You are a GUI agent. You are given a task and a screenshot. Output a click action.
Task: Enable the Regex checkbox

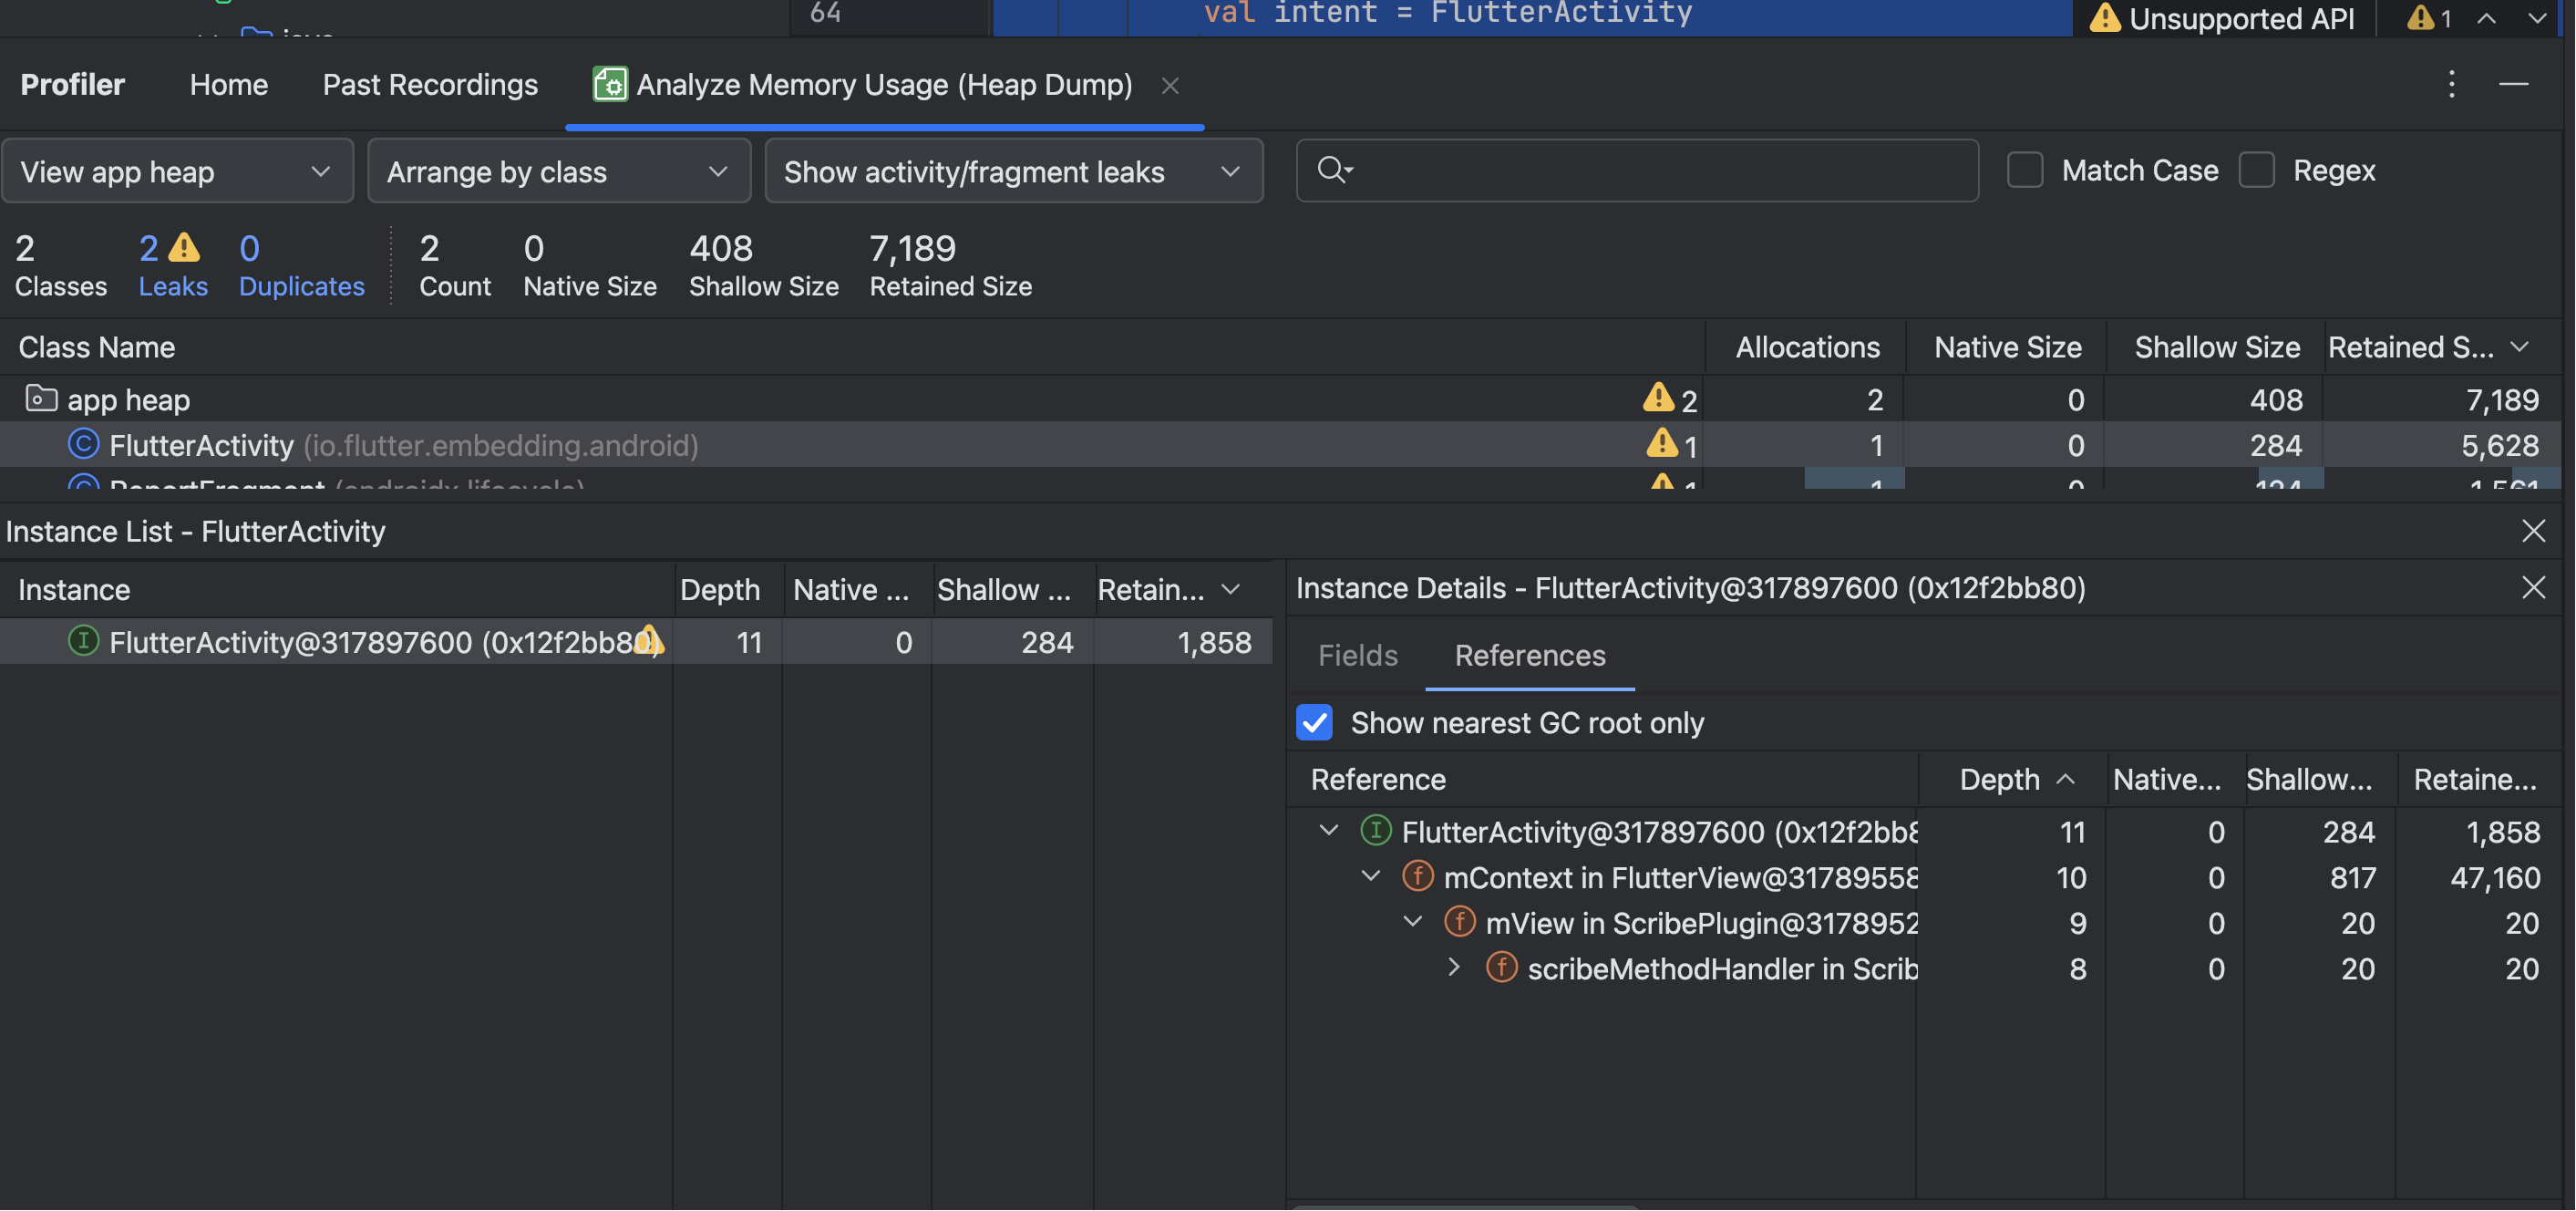2256,170
